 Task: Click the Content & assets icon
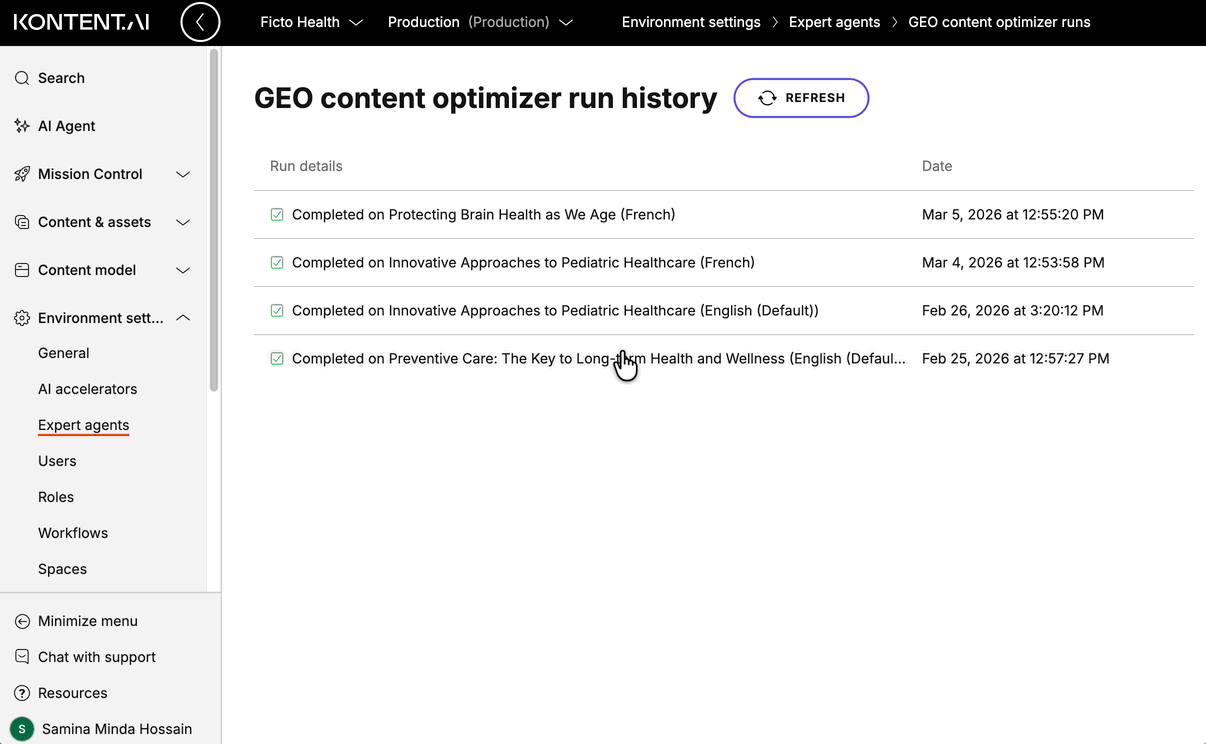22,222
